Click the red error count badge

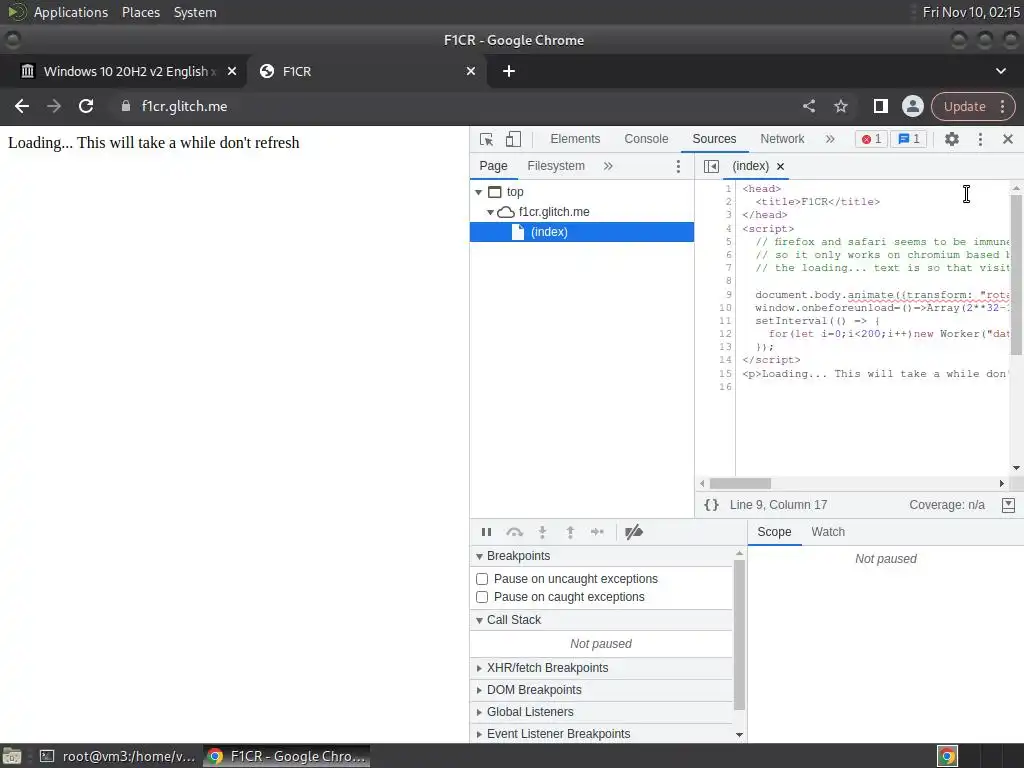[871, 138]
